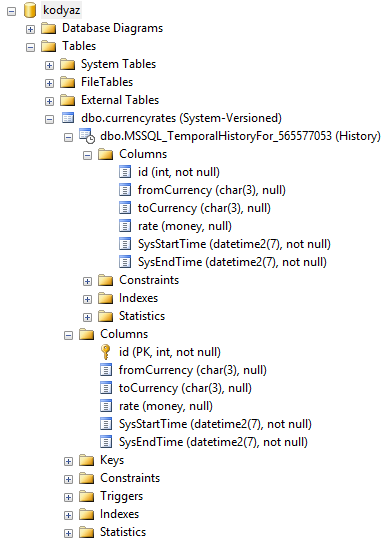Select main table column fromCurrency (char(3), null)
Screen dimensions: 386x541
click(x=193, y=370)
